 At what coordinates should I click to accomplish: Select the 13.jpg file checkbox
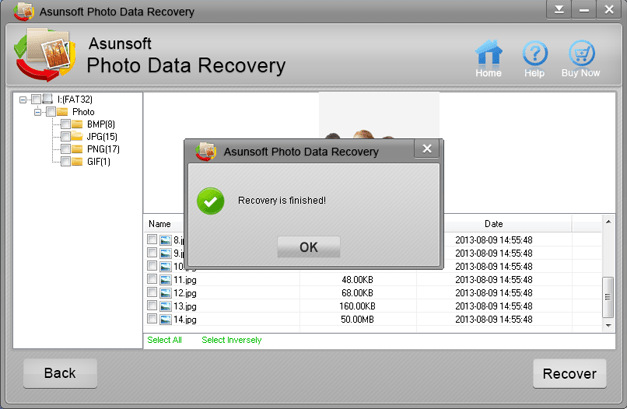click(152, 305)
